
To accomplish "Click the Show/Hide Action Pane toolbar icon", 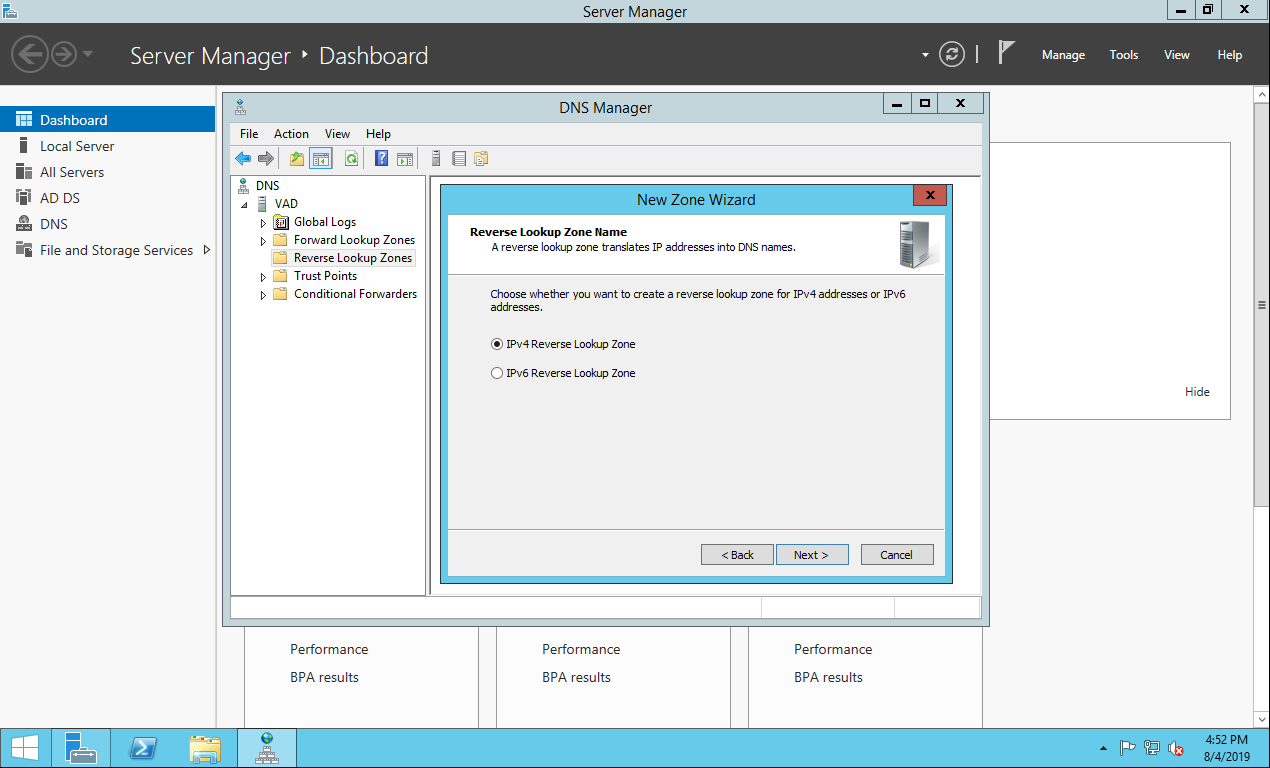I will [405, 158].
